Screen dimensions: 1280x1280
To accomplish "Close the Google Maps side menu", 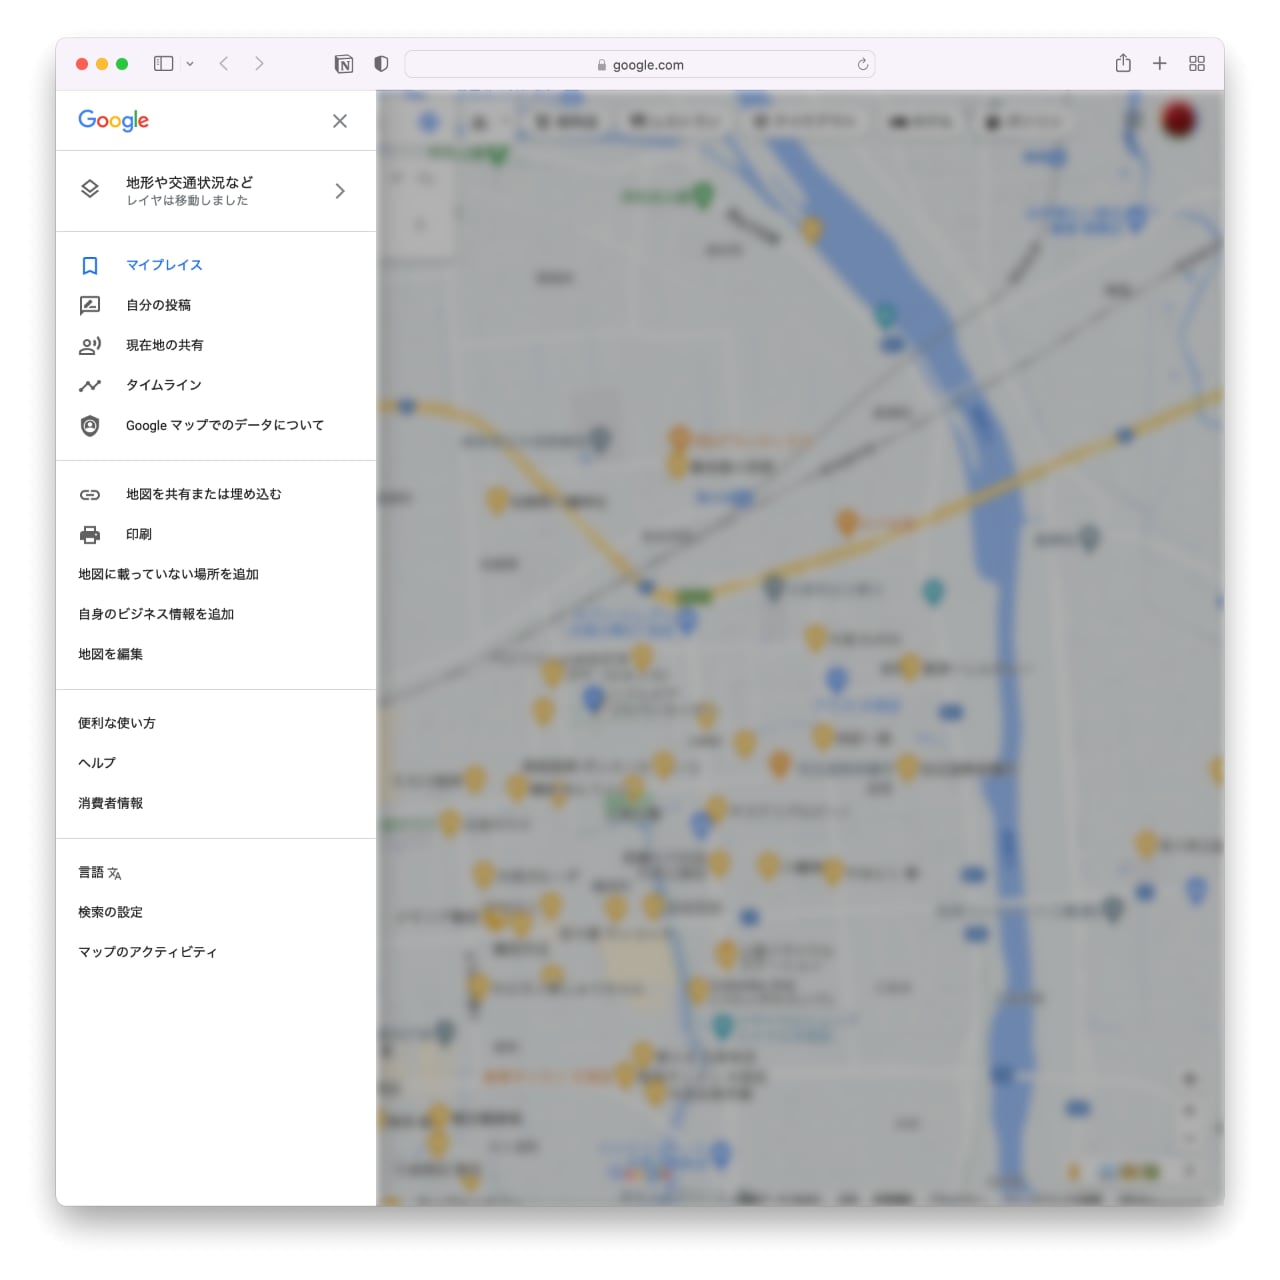I will (340, 121).
